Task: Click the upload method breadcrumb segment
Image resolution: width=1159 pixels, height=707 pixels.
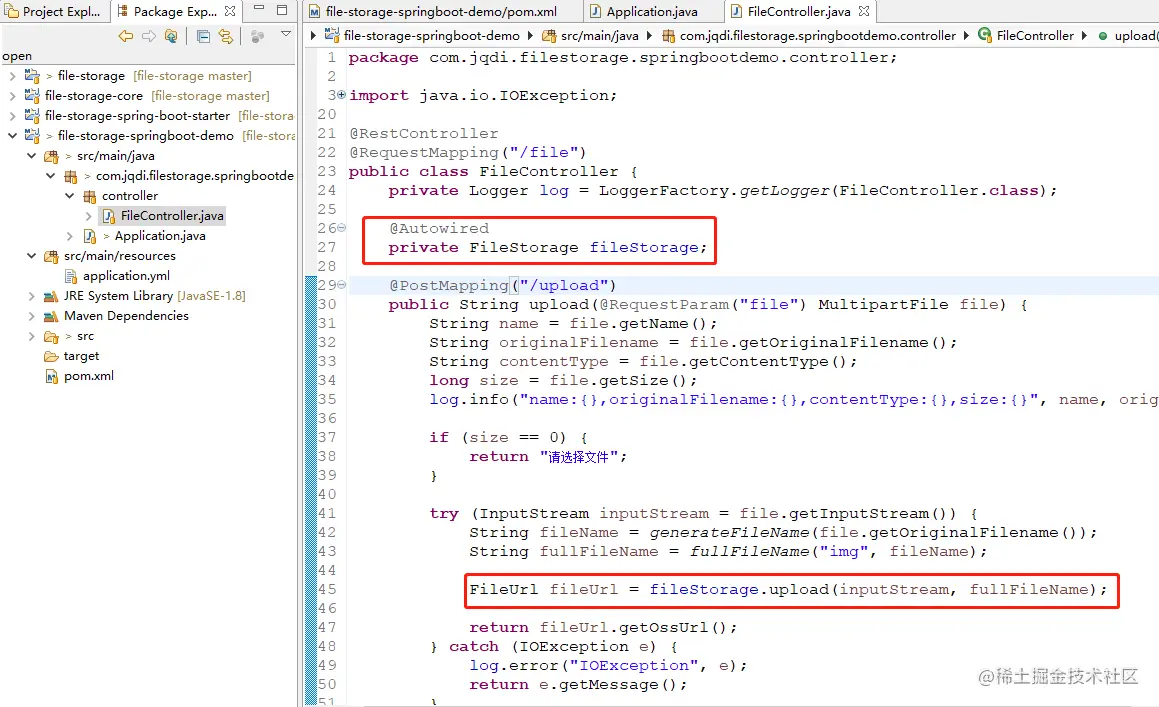Action: pos(1135,35)
